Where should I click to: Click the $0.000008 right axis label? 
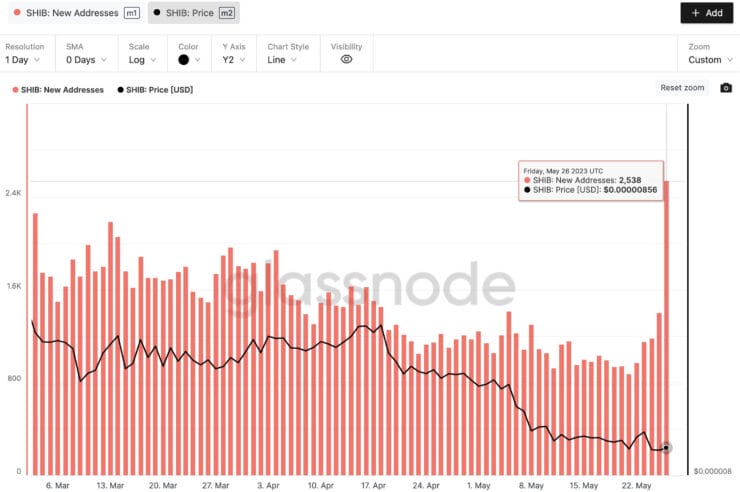click(713, 471)
